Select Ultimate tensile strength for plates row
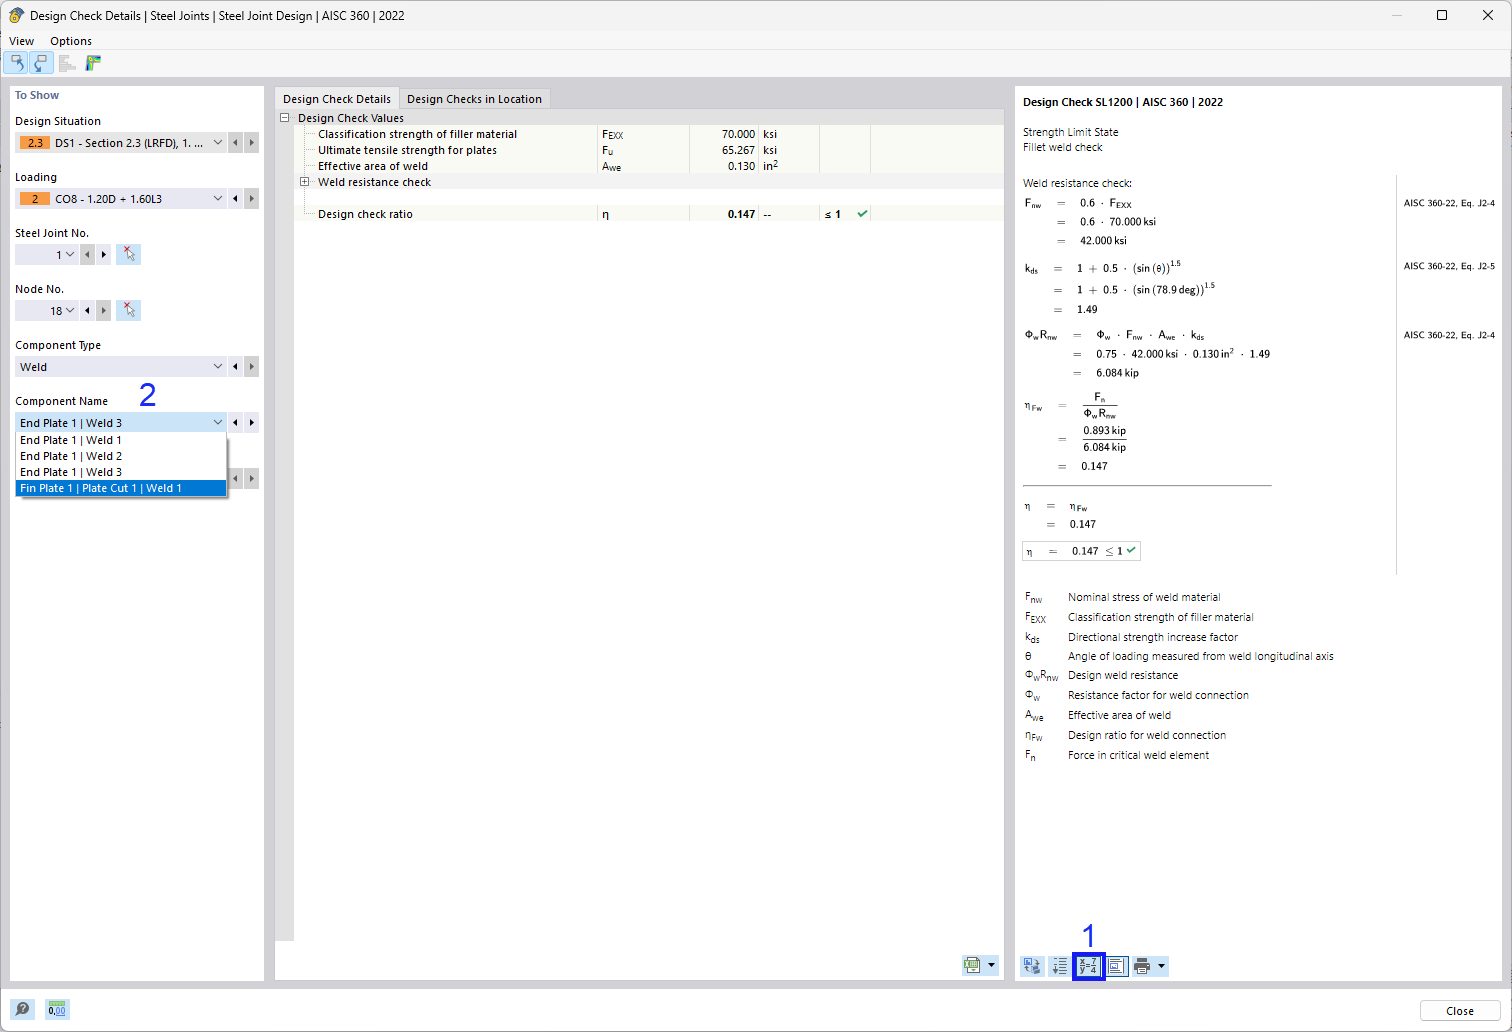 point(649,150)
